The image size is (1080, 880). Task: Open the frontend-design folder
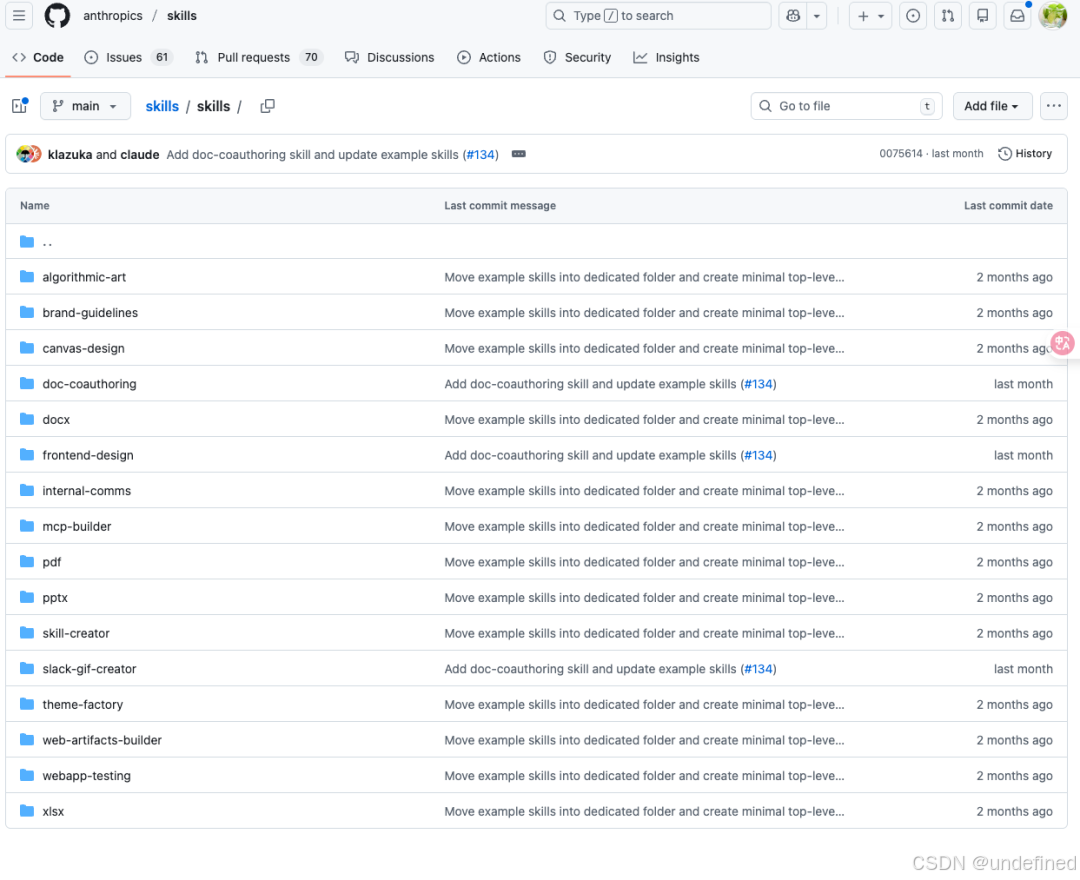(88, 455)
